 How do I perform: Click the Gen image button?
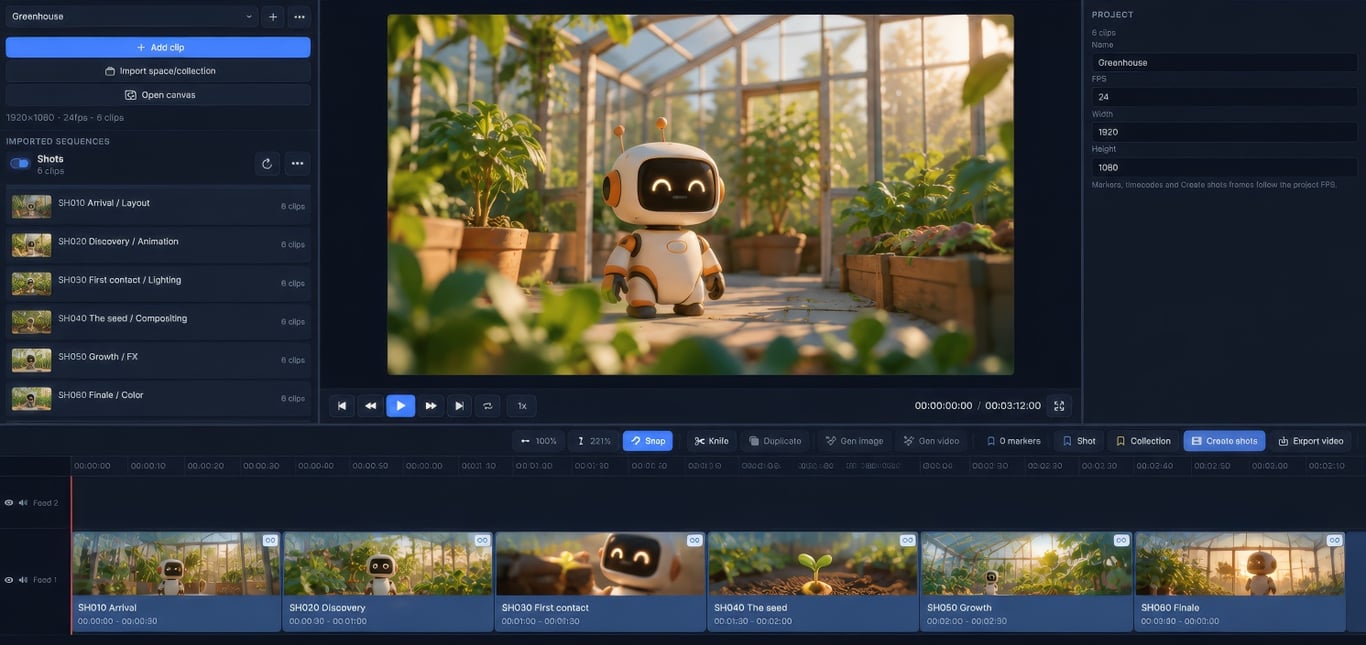[x=854, y=441]
